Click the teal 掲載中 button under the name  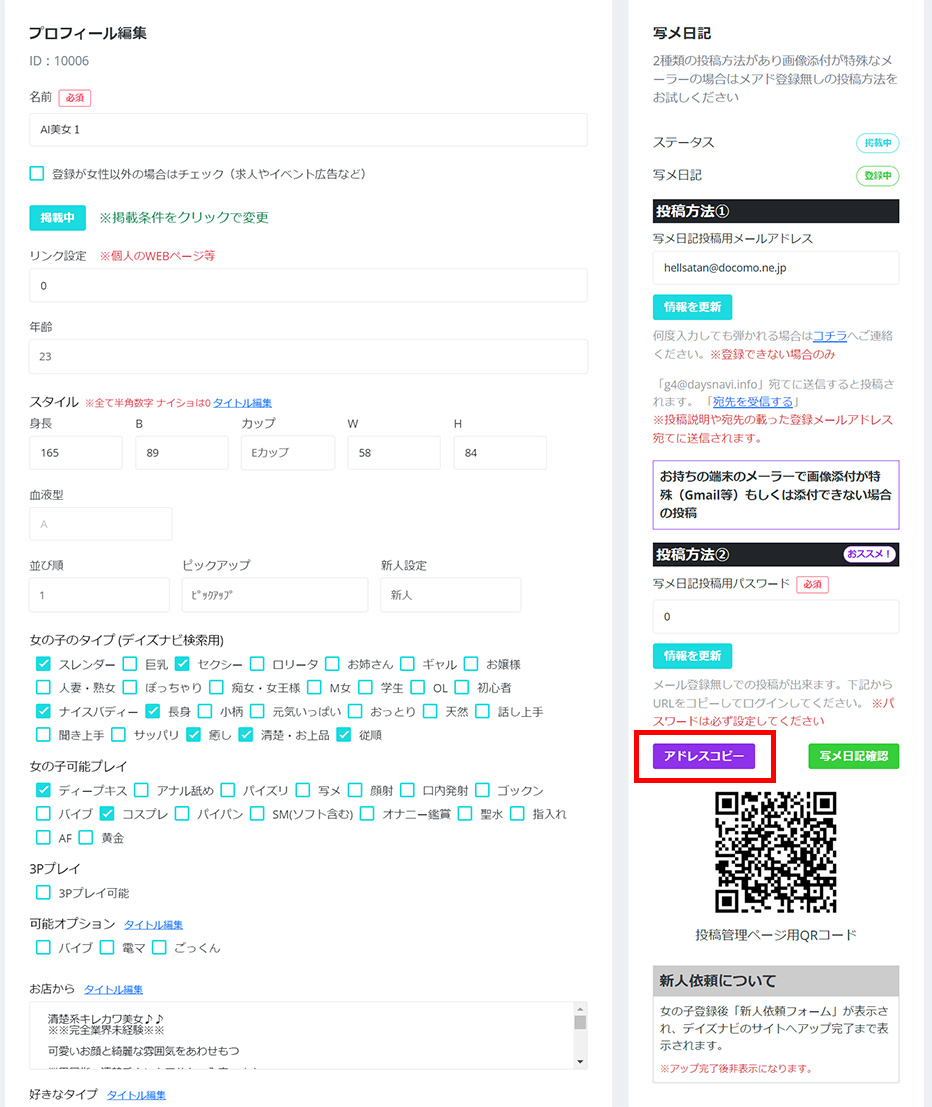[57, 218]
